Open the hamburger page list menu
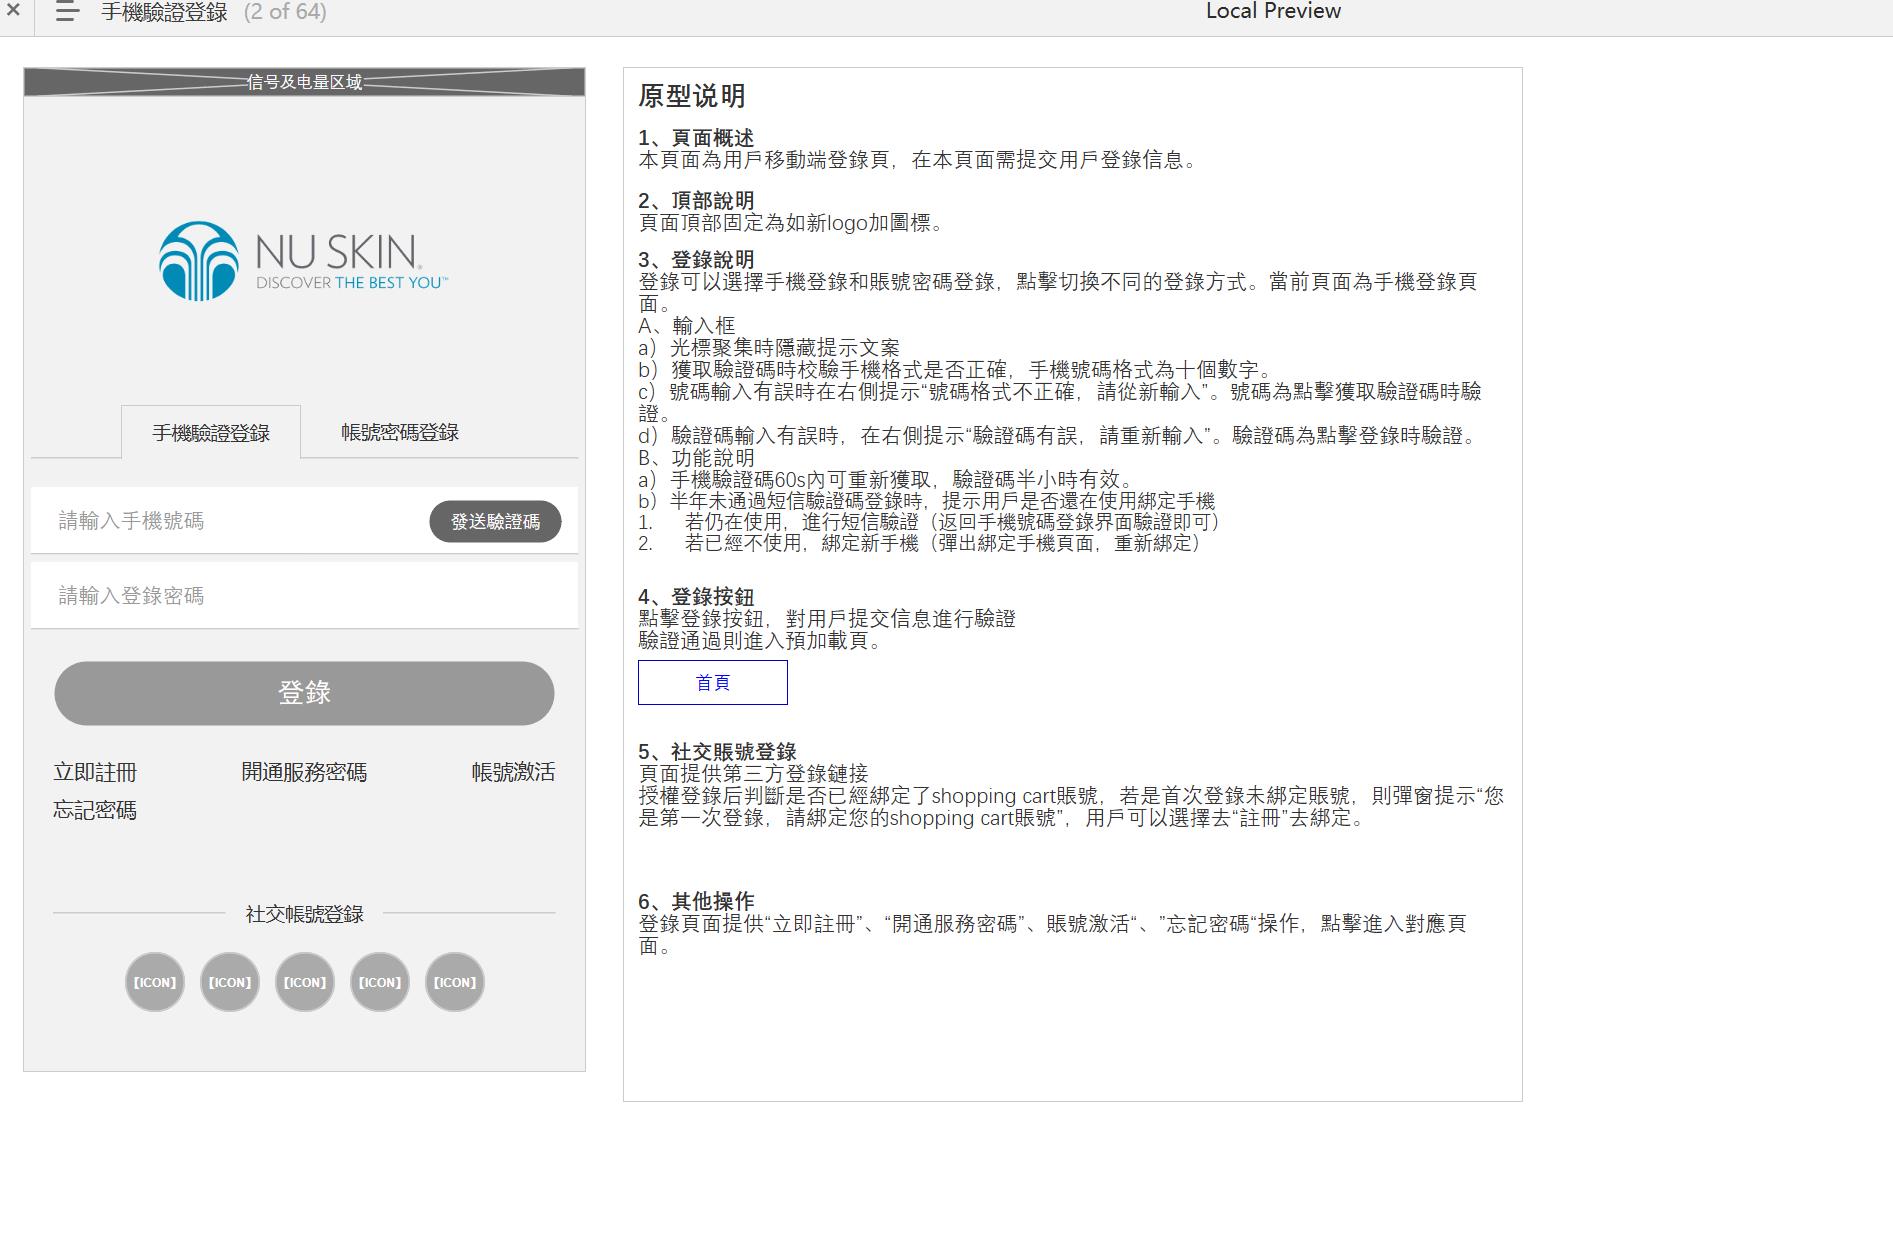 coord(67,12)
